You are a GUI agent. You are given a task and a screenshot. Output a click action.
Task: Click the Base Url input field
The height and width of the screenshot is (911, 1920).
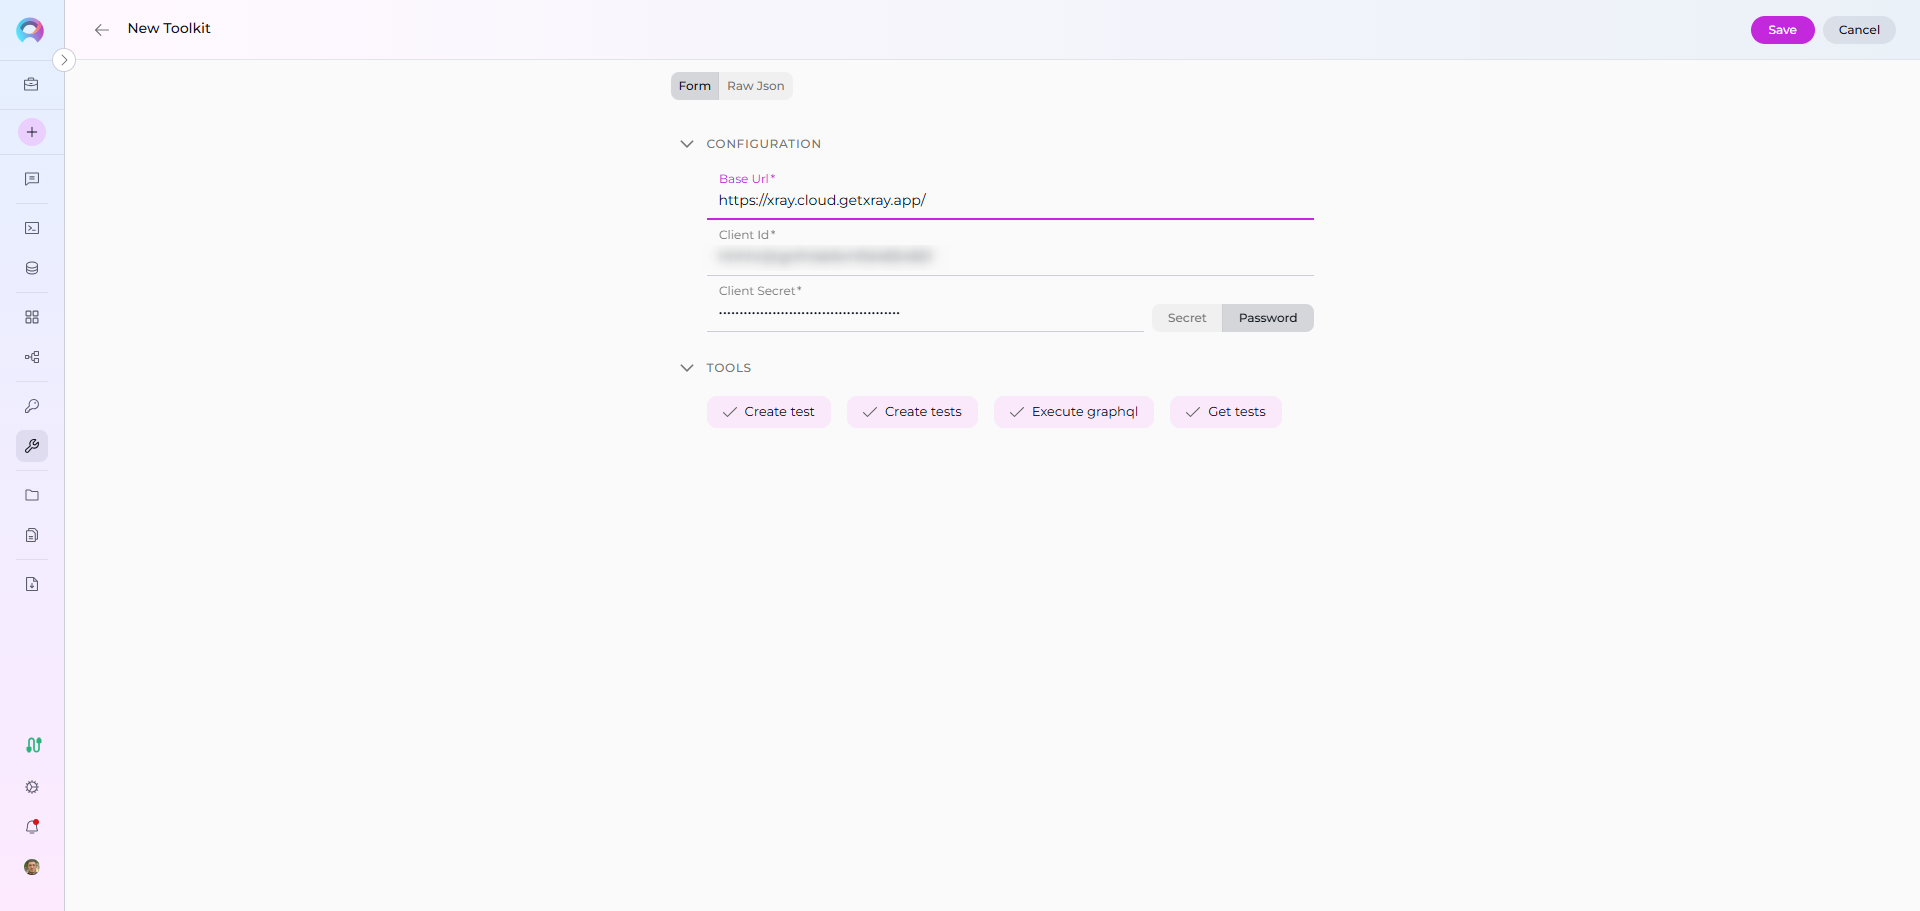click(x=1010, y=200)
